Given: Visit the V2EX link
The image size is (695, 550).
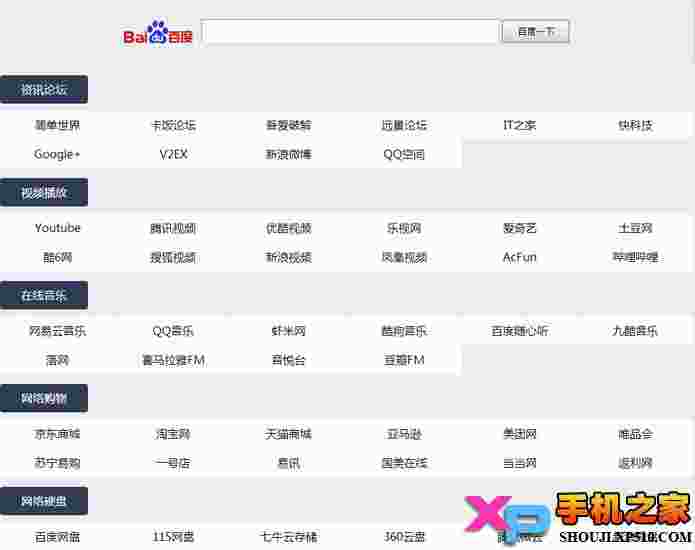Looking at the screenshot, I should (x=173, y=154).
